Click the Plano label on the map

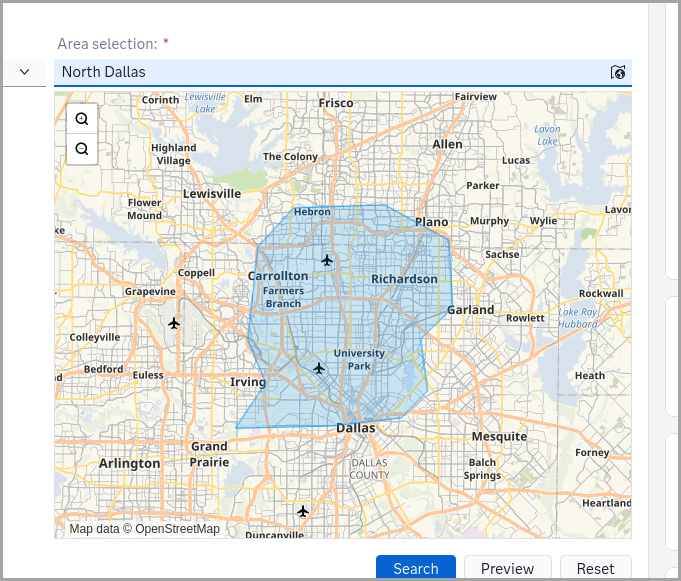[x=431, y=222]
